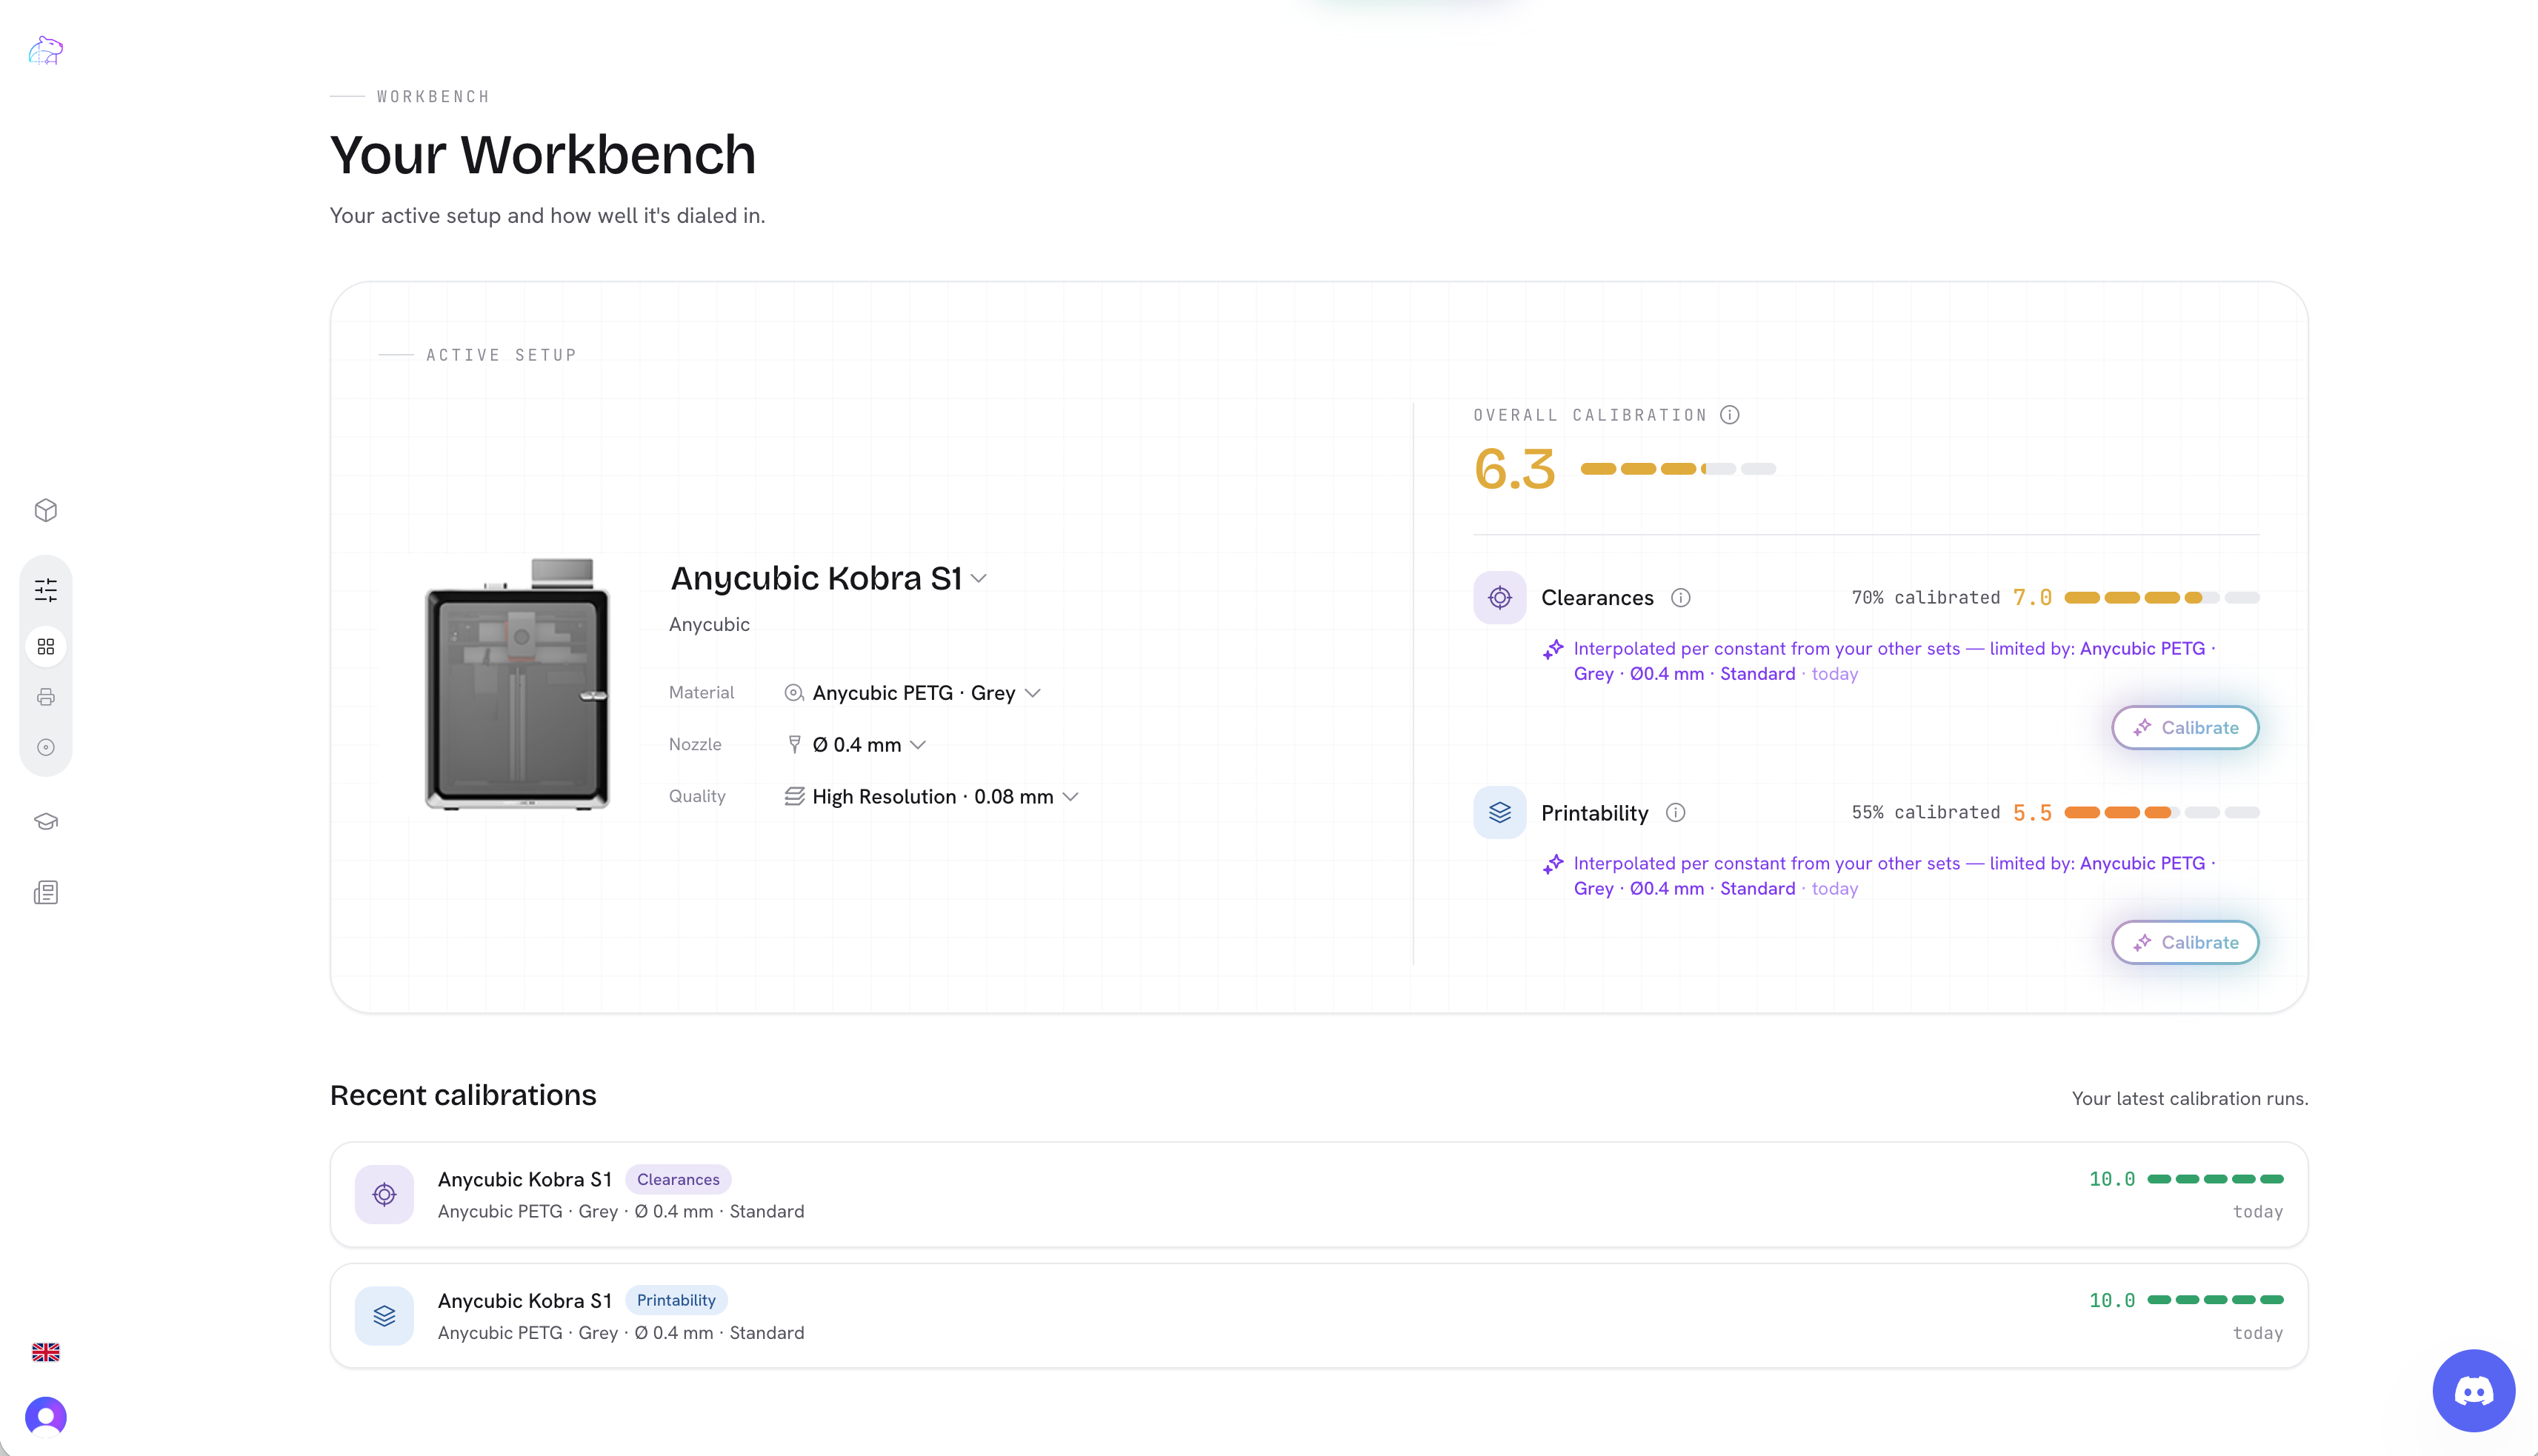Open Quality dropdown High Resolution · 0.08 mm

931,796
